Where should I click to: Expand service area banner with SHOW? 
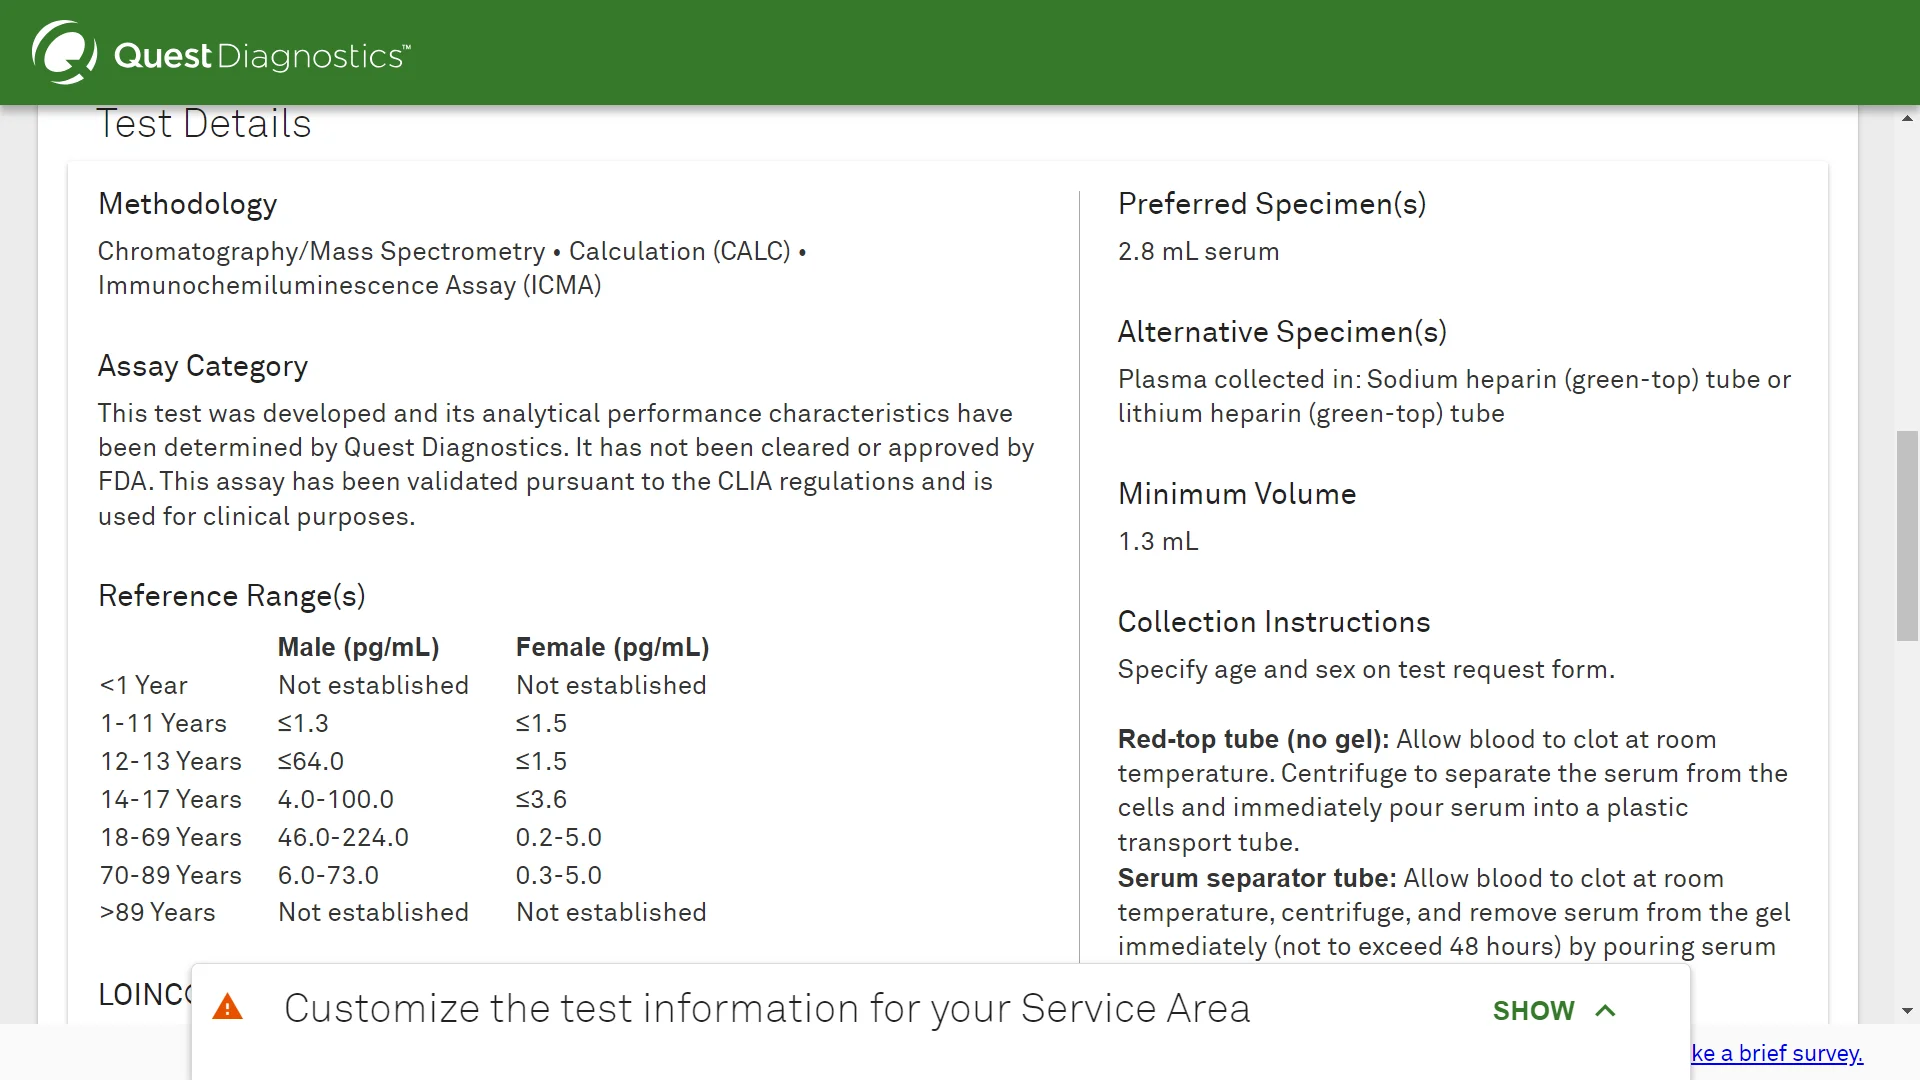tap(1534, 1011)
